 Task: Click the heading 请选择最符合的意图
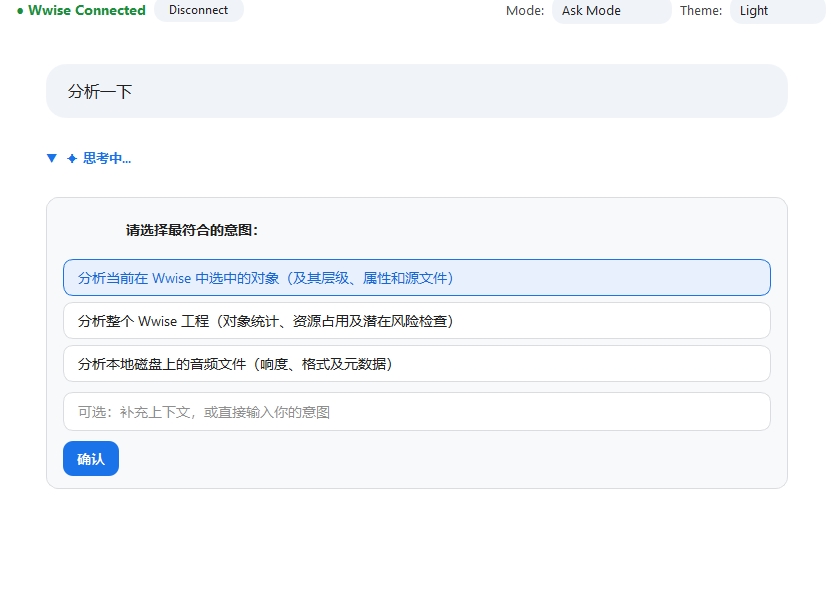192,230
